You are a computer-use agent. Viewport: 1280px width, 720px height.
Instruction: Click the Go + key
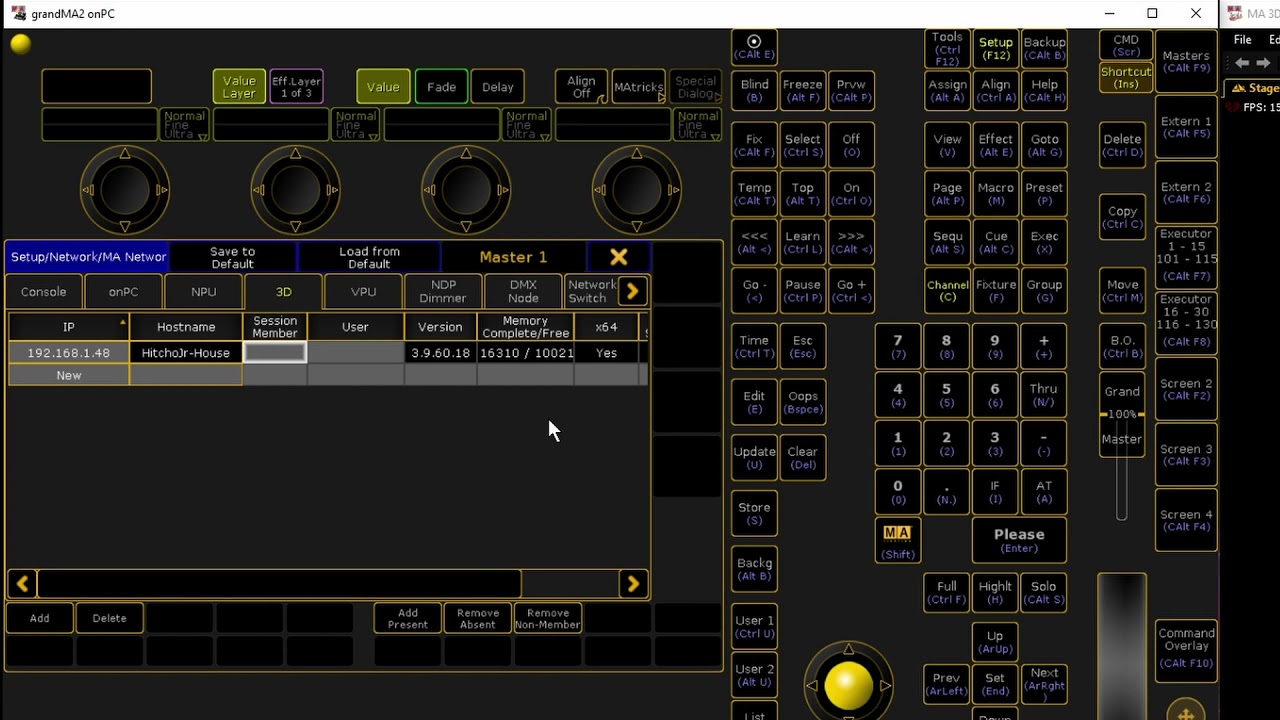[851, 291]
